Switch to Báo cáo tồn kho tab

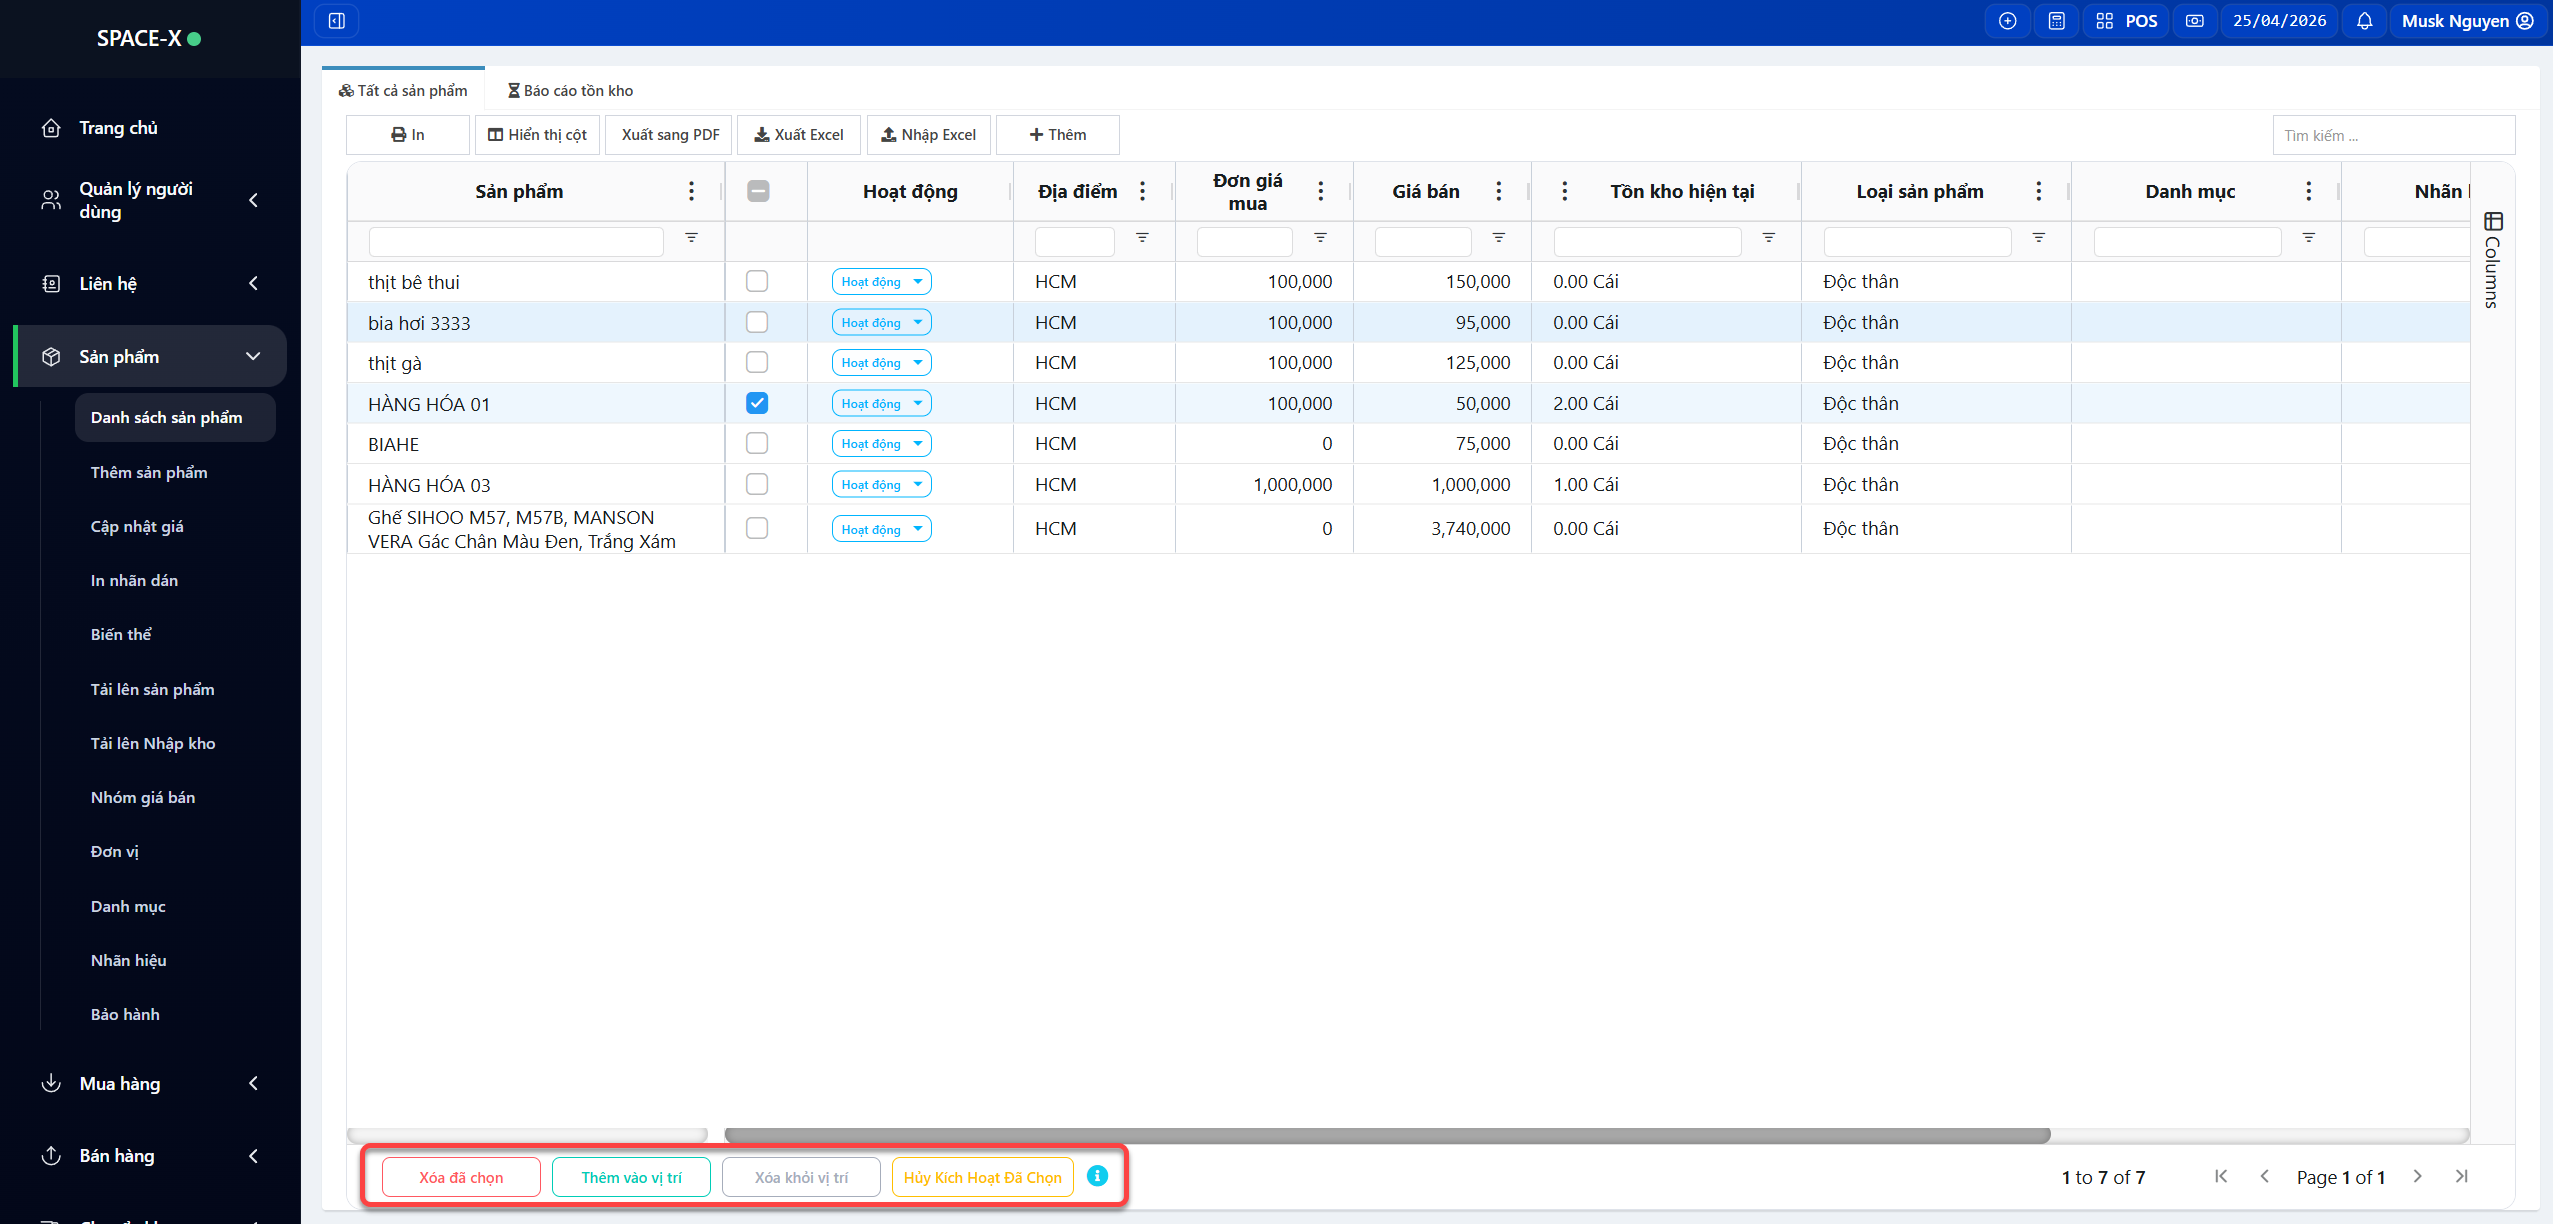pos(570,90)
